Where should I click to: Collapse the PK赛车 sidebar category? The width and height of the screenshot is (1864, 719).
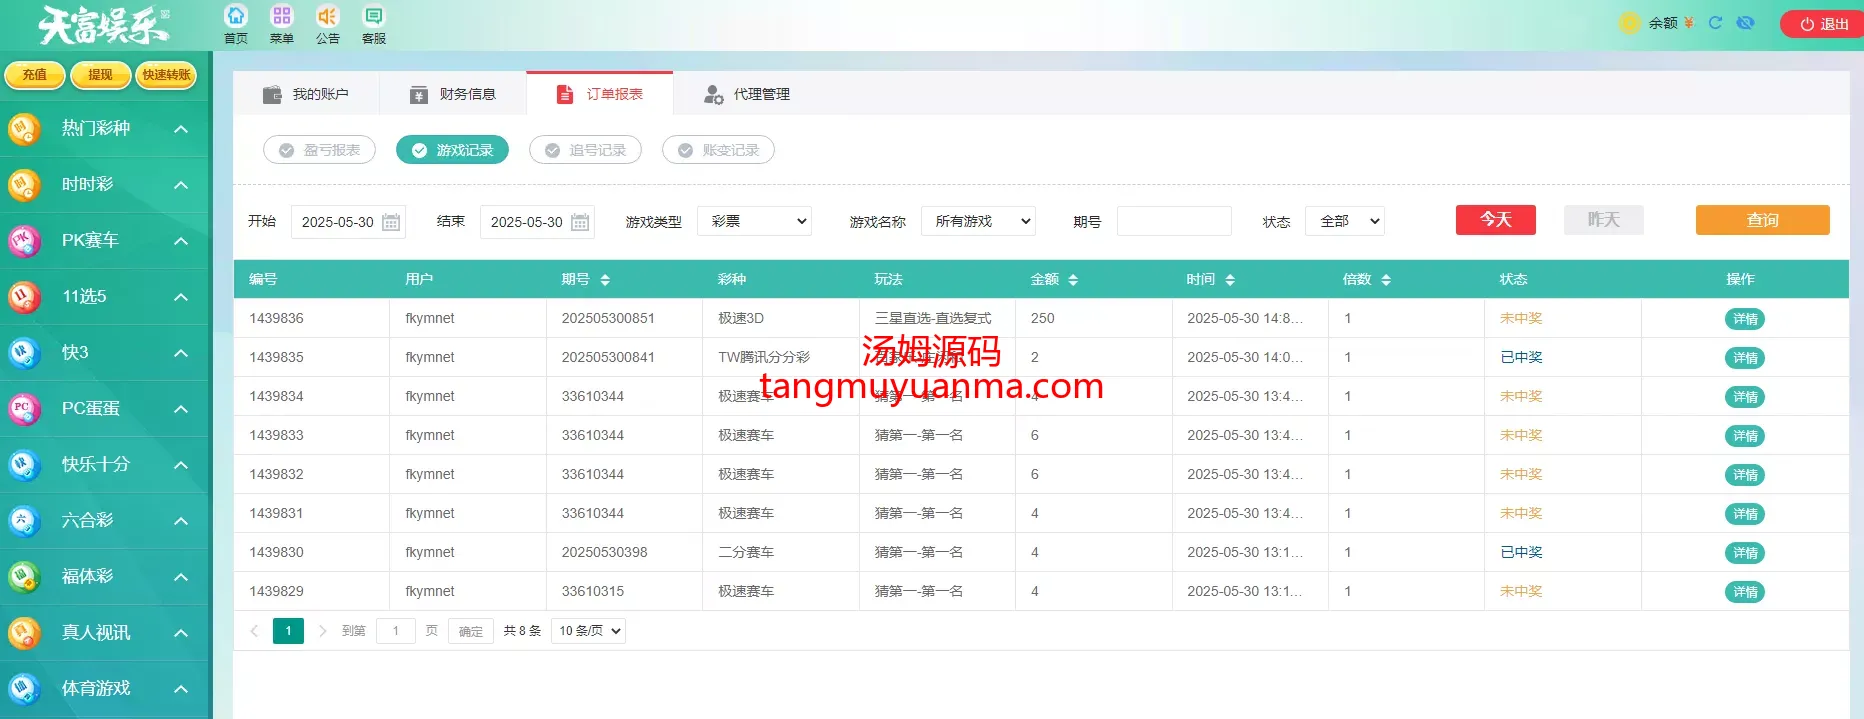(x=181, y=241)
